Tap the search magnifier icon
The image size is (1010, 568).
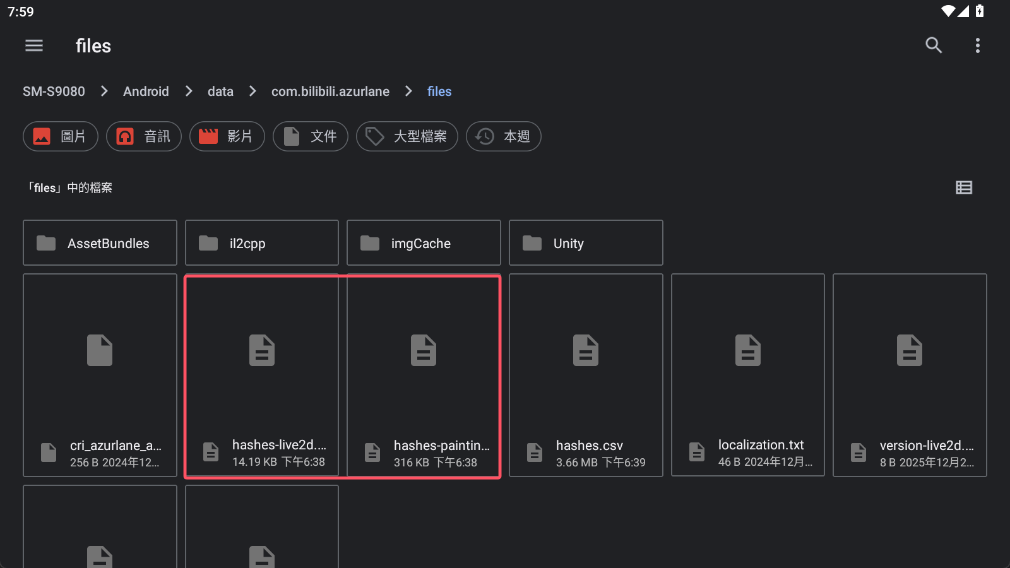tap(933, 45)
